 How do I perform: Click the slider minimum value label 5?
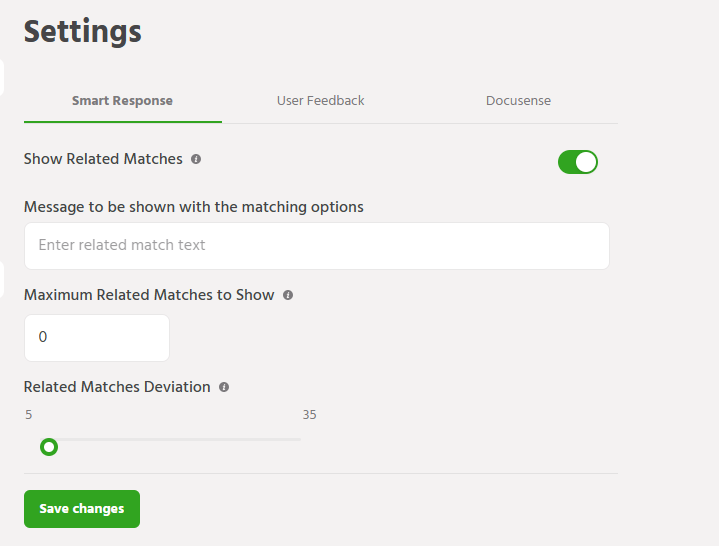pyautogui.click(x=29, y=415)
